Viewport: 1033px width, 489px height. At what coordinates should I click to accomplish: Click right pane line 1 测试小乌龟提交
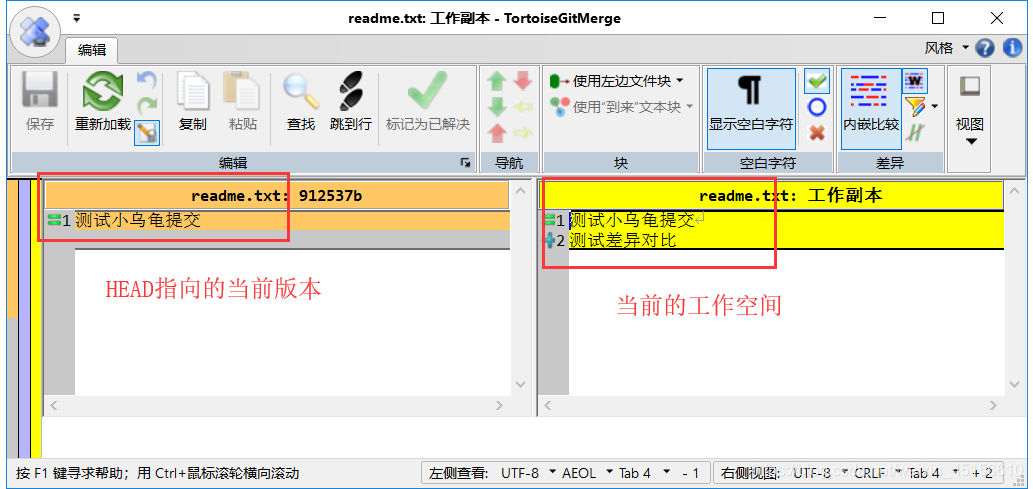[x=632, y=219]
